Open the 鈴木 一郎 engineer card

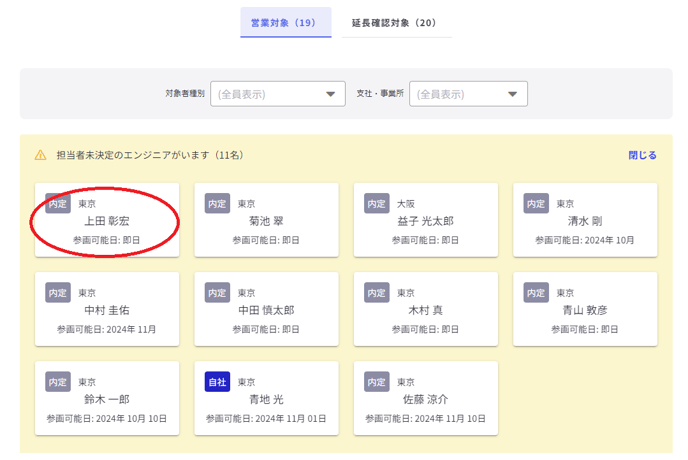(x=106, y=399)
